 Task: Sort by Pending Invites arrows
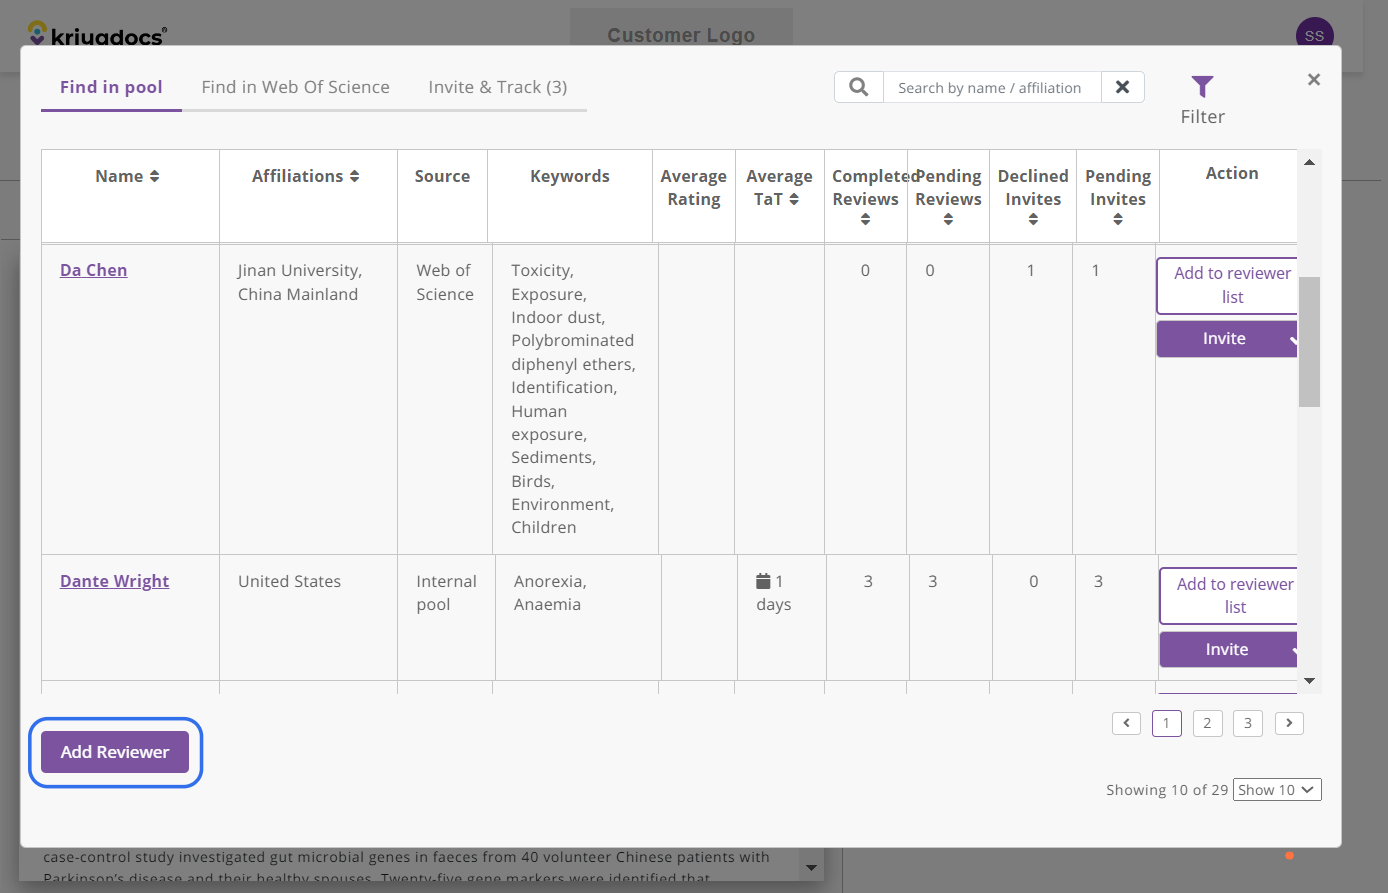pos(1118,220)
